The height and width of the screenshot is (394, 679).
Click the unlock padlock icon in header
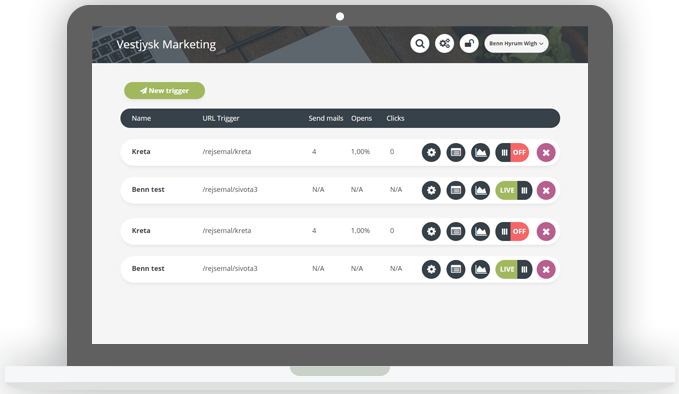point(469,43)
